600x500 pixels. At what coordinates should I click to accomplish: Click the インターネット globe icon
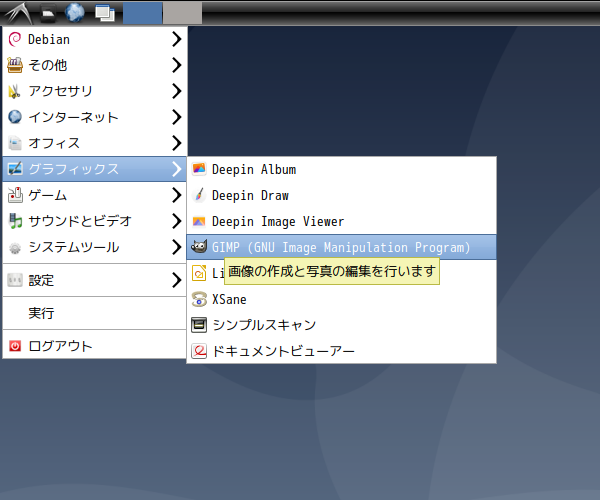pyautogui.click(x=15, y=117)
